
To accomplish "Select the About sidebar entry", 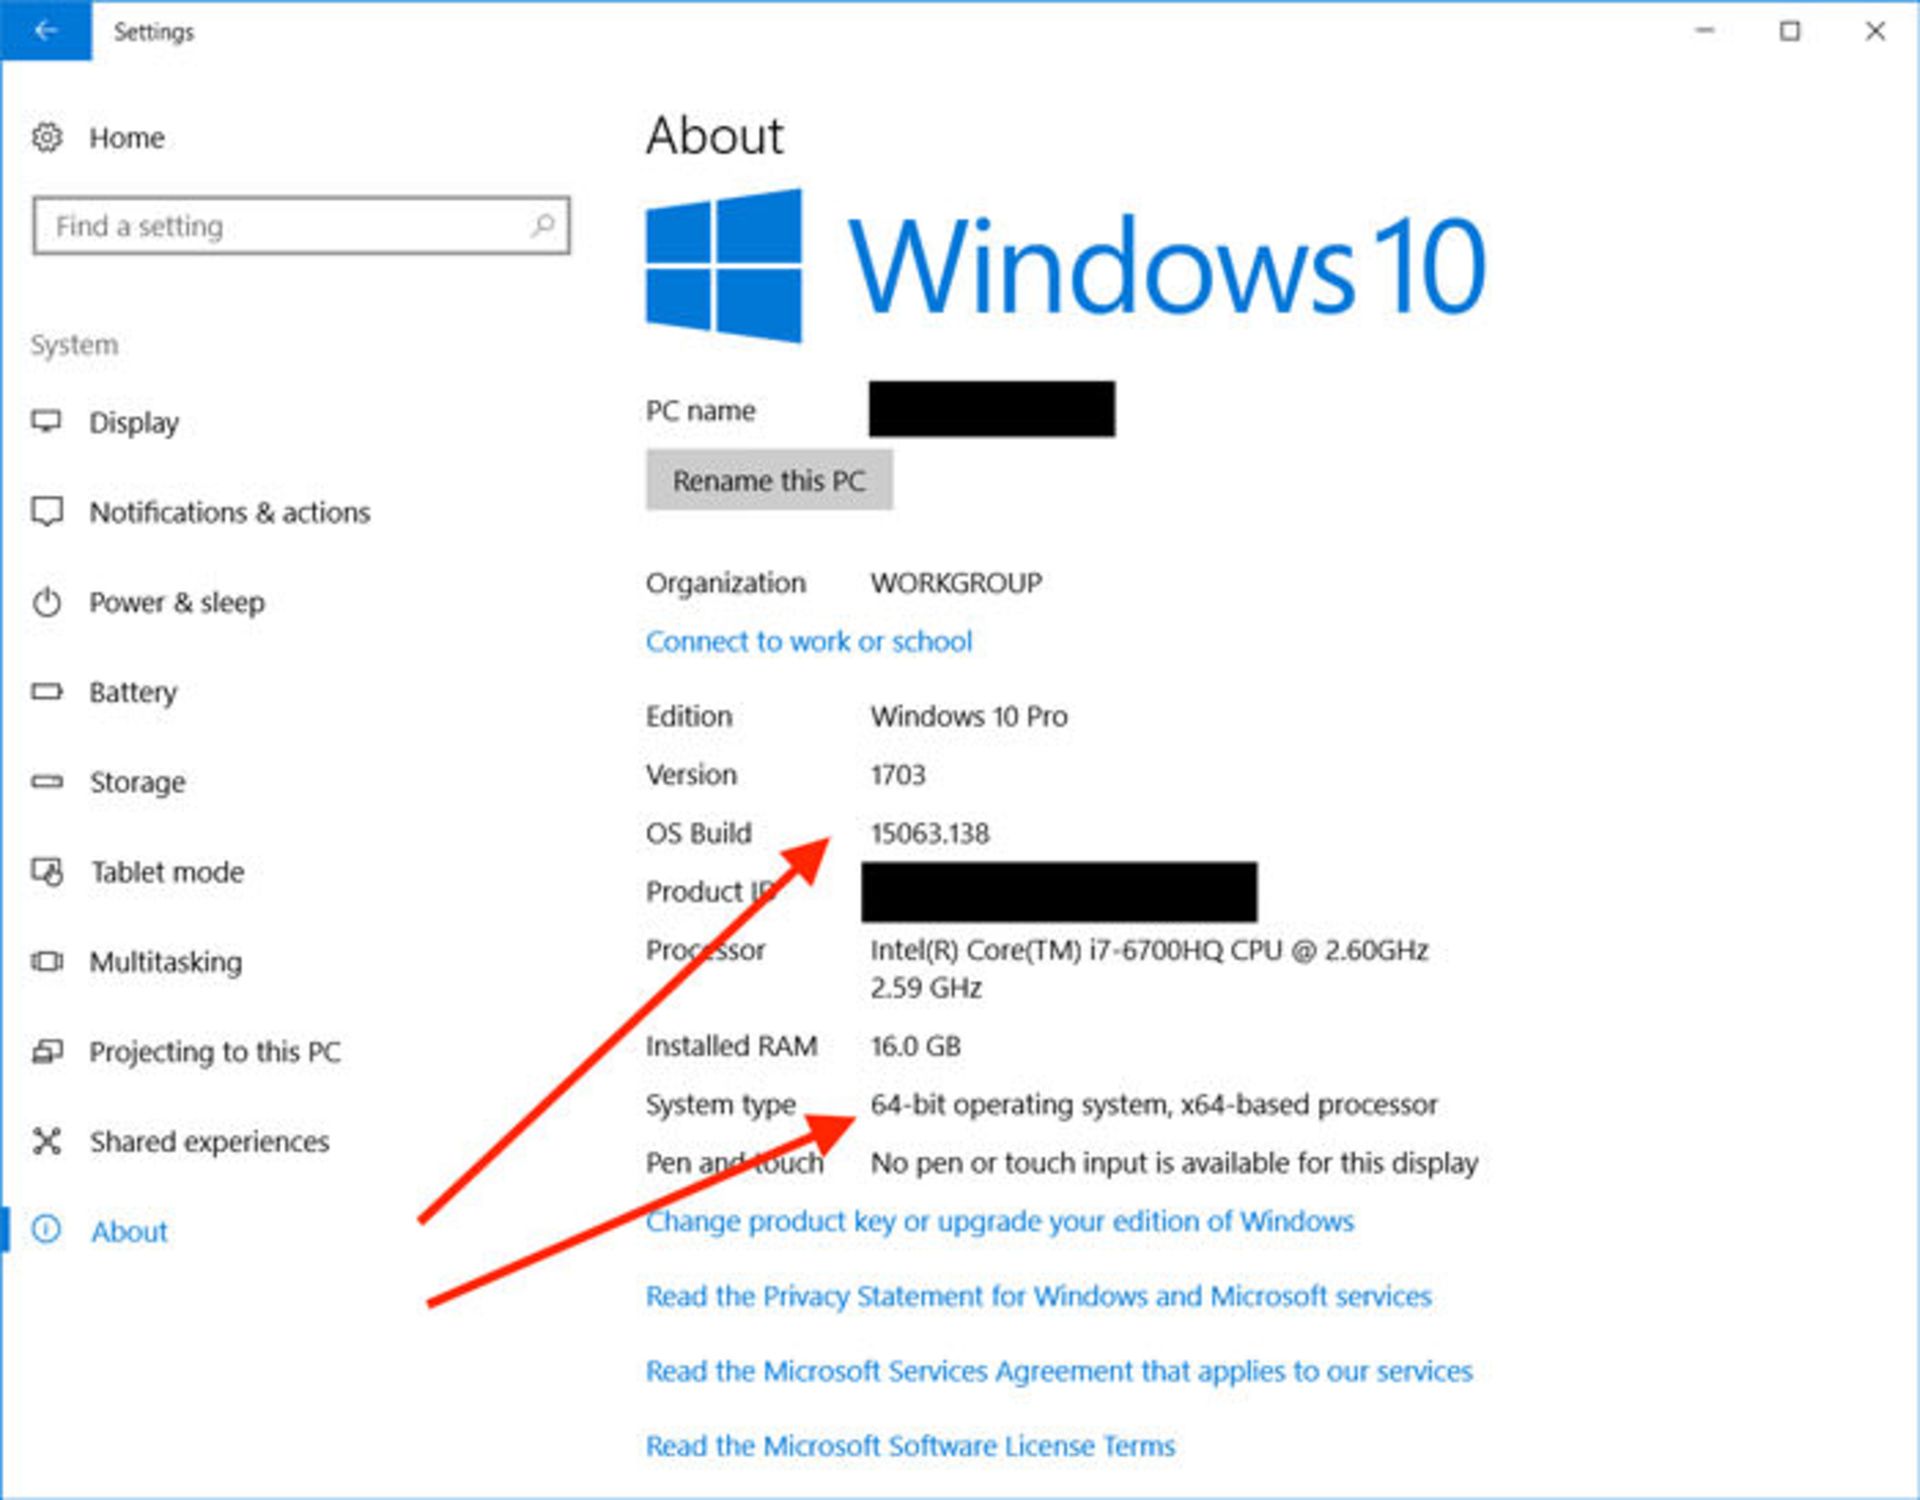I will click(129, 1231).
